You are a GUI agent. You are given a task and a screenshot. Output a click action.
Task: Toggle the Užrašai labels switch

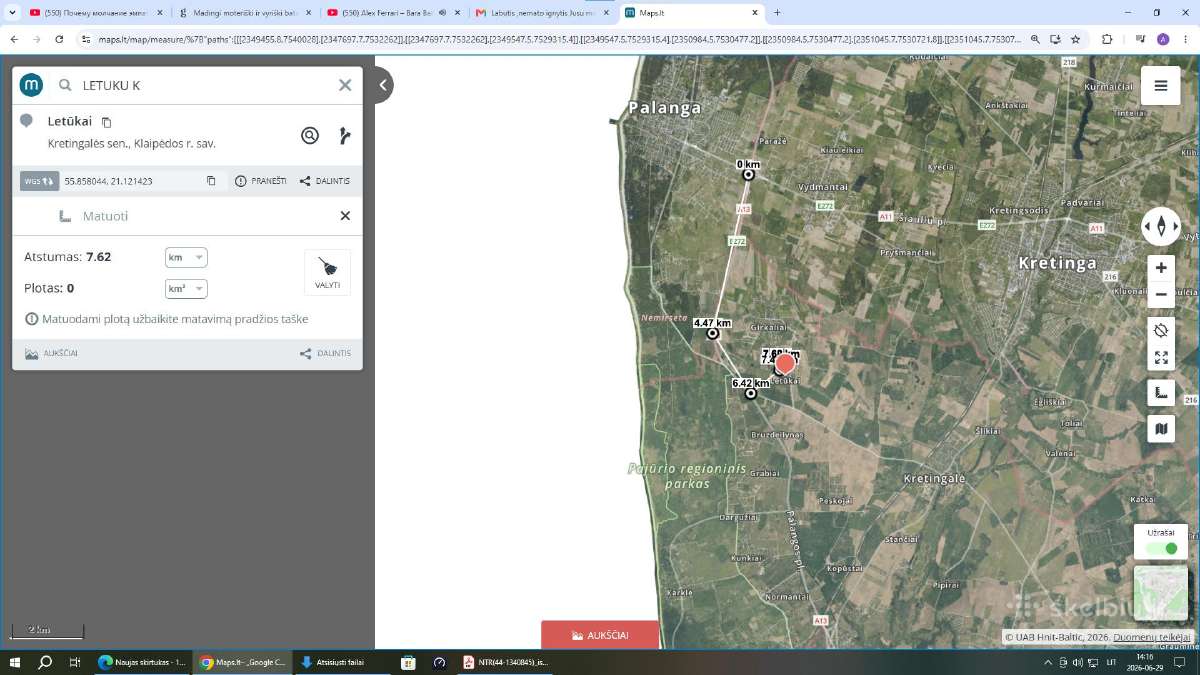[1162, 548]
